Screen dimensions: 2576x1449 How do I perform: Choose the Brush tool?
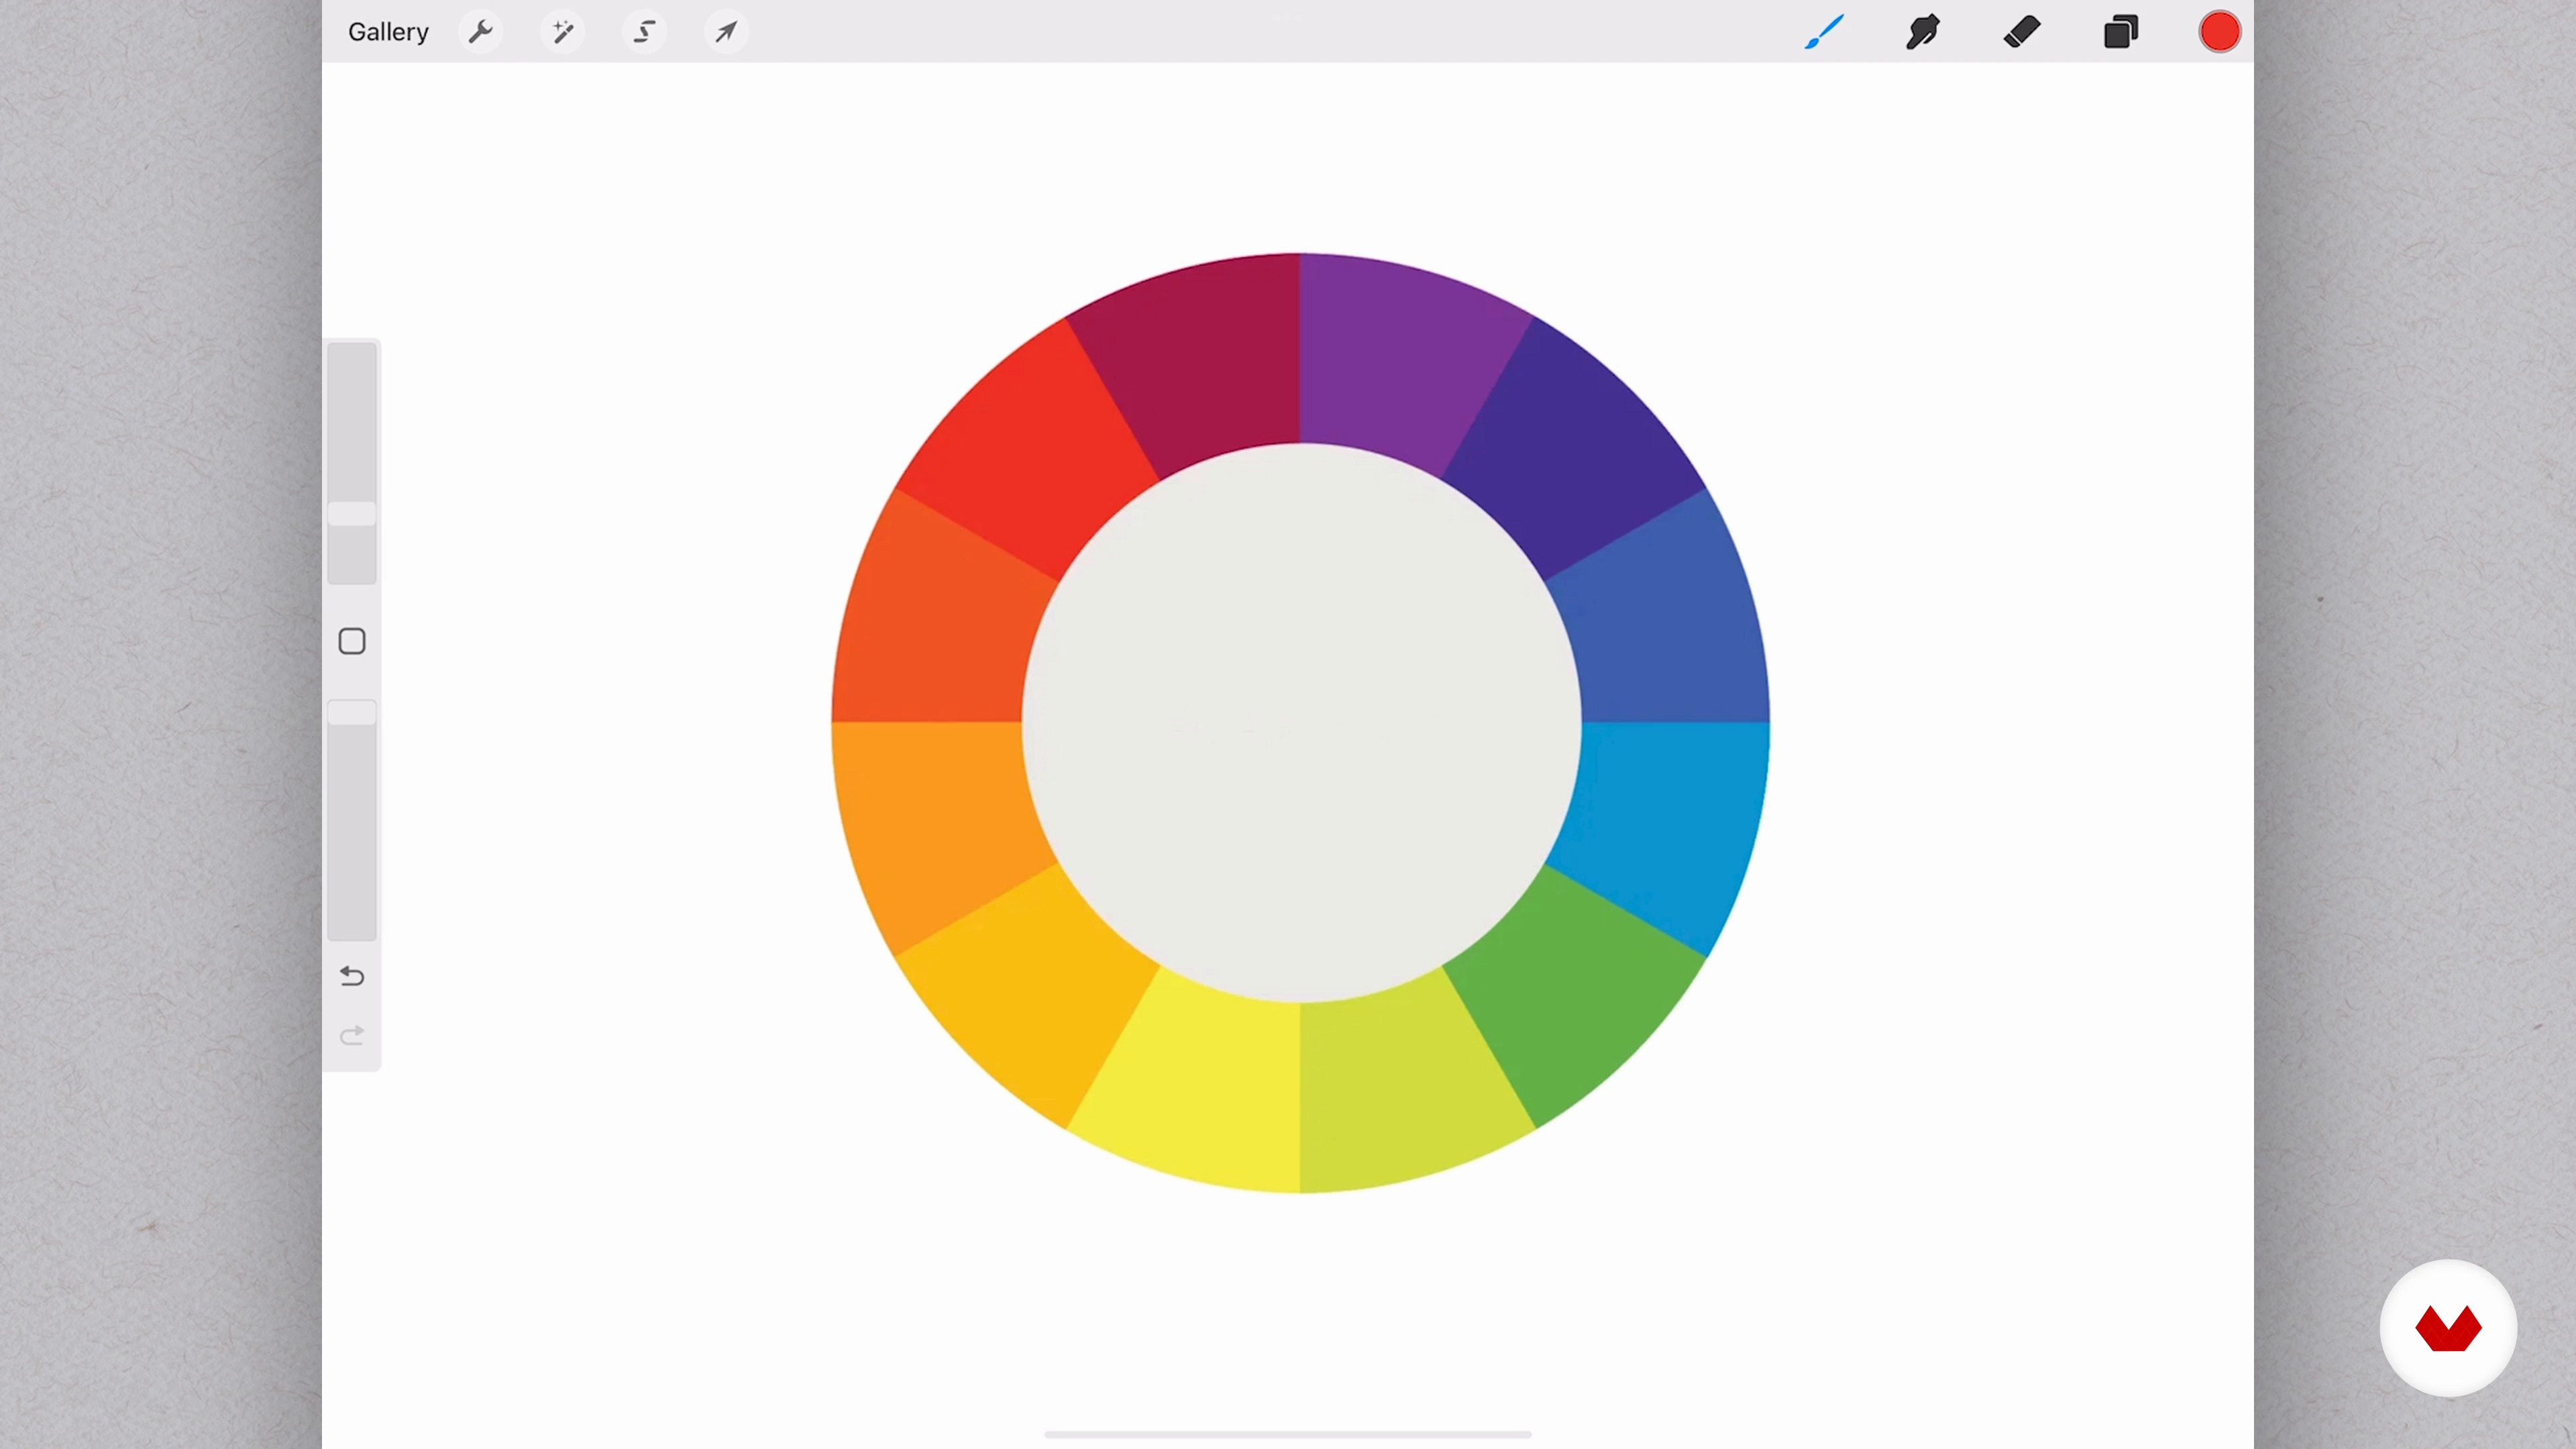[1824, 32]
